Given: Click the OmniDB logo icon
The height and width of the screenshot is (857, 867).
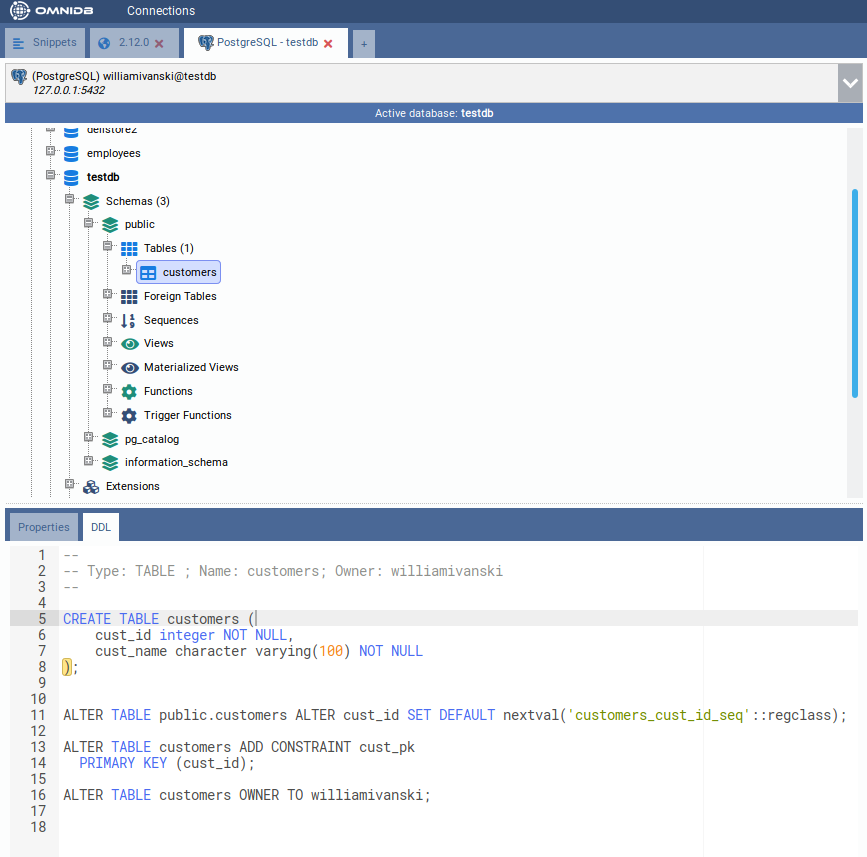Looking at the screenshot, I should click(x=20, y=11).
